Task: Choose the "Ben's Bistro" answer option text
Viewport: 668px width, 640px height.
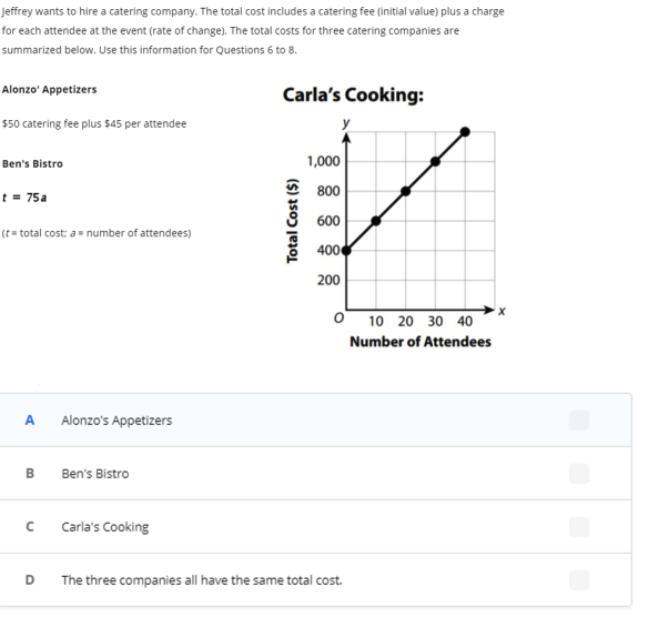Action: (x=95, y=474)
